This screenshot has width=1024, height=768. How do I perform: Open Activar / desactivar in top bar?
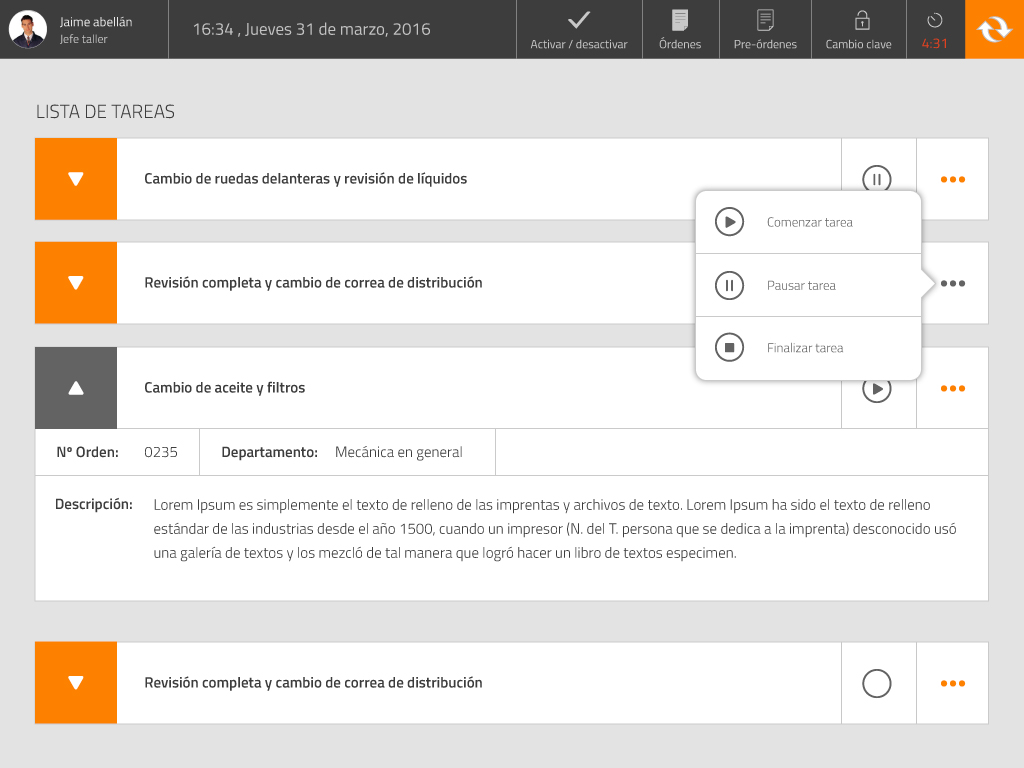pos(579,29)
